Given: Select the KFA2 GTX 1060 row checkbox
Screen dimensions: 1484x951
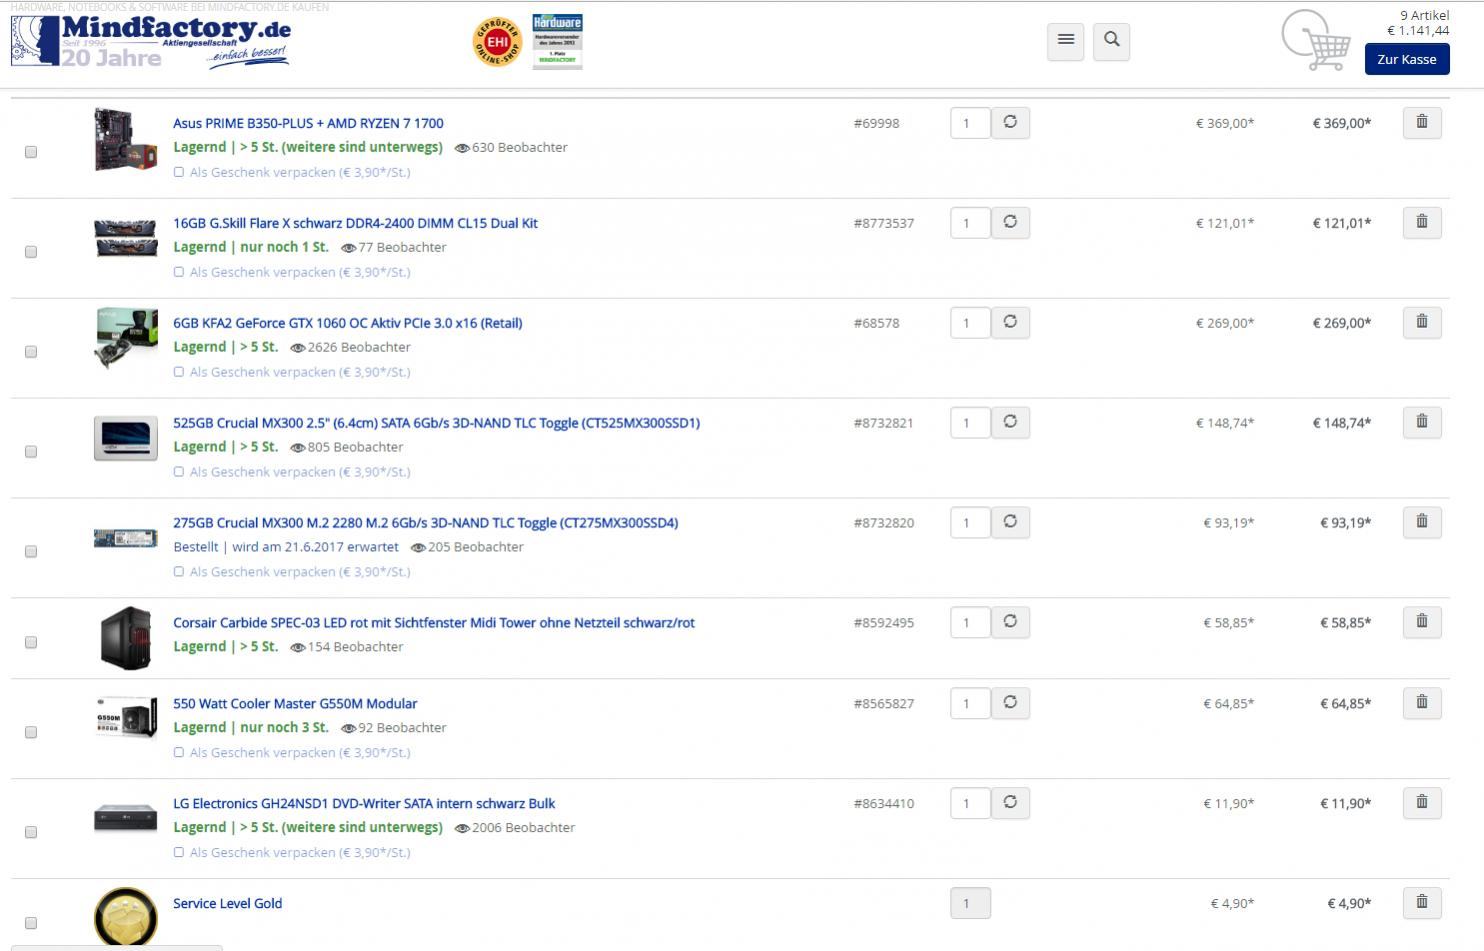Looking at the screenshot, I should pos(31,352).
